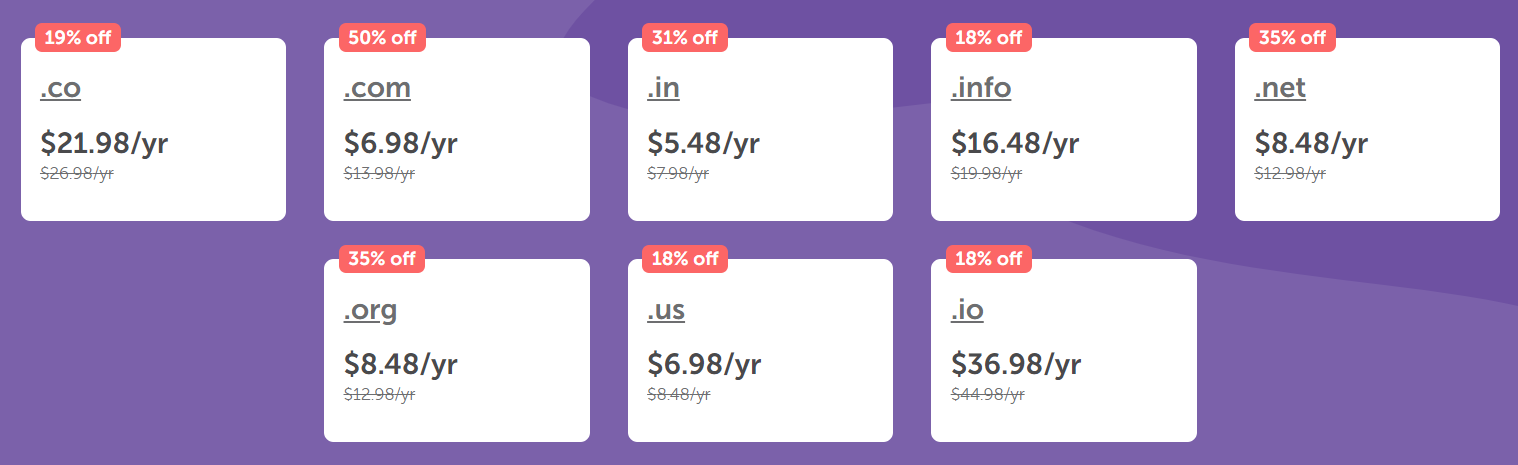Open the .in domain link
1518x465 pixels.
click(x=663, y=89)
